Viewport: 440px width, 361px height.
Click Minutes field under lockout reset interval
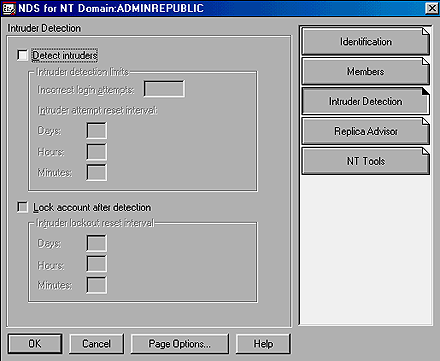pyautogui.click(x=97, y=285)
